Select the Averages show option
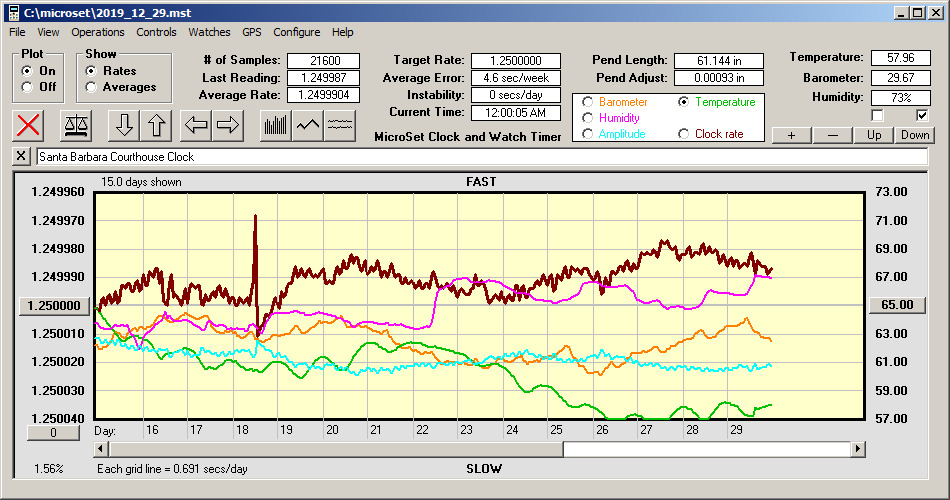Viewport: 950px width, 500px height. (91, 87)
